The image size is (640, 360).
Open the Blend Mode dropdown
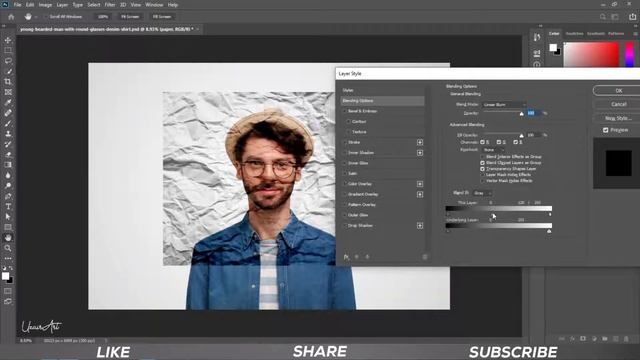tap(504, 104)
